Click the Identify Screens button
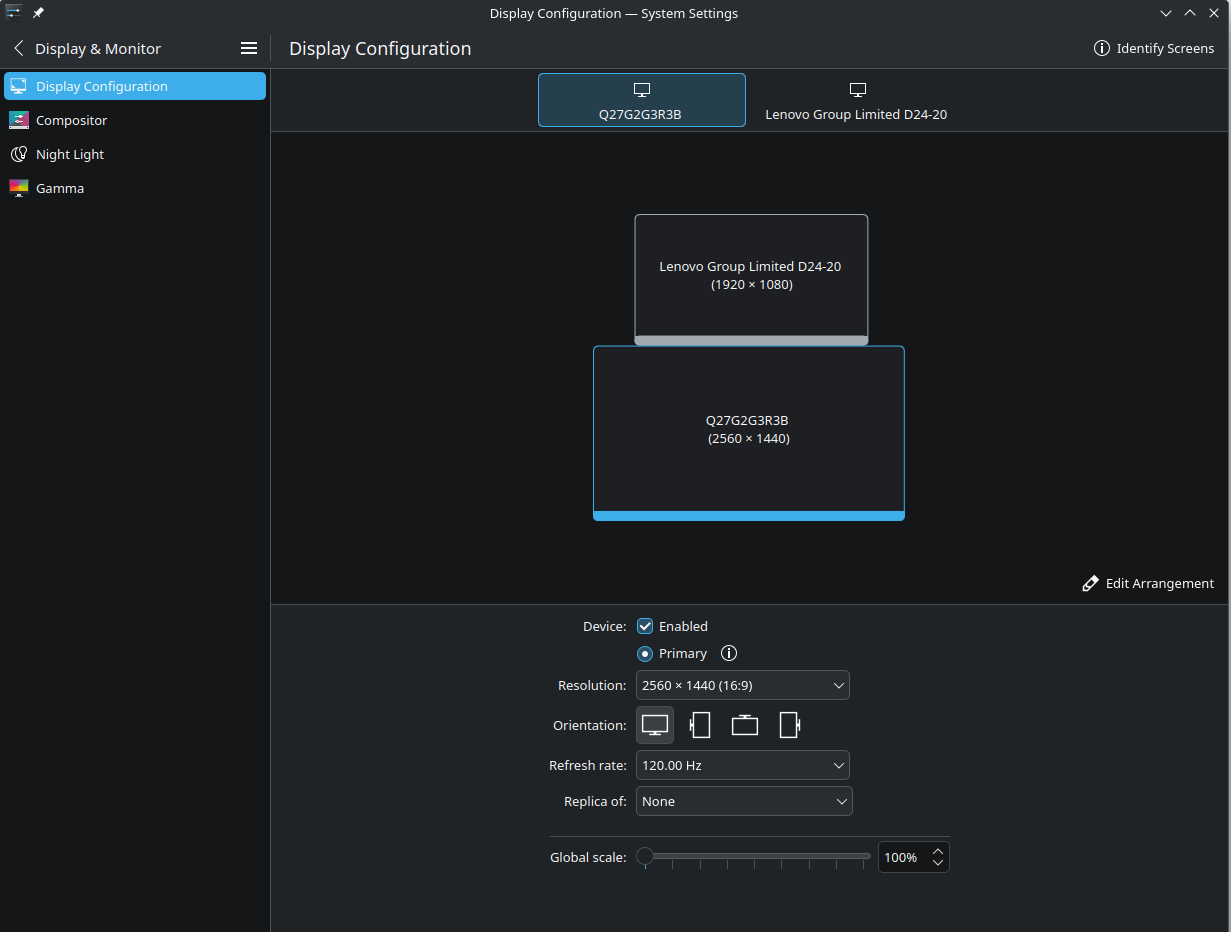This screenshot has width=1231, height=932. pos(1154,48)
